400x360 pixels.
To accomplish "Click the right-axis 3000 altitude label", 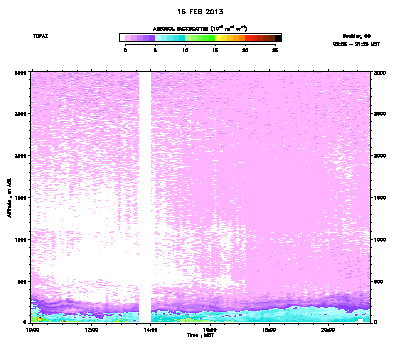I will pyautogui.click(x=380, y=73).
